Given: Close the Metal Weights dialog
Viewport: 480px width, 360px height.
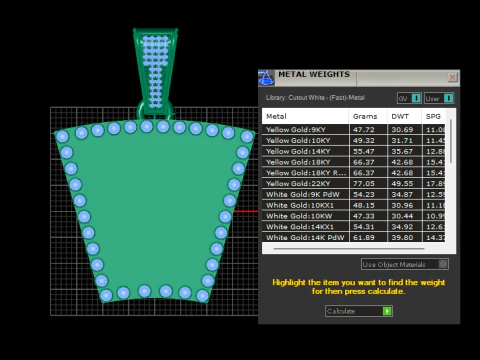Looking at the screenshot, I should click(x=452, y=77).
